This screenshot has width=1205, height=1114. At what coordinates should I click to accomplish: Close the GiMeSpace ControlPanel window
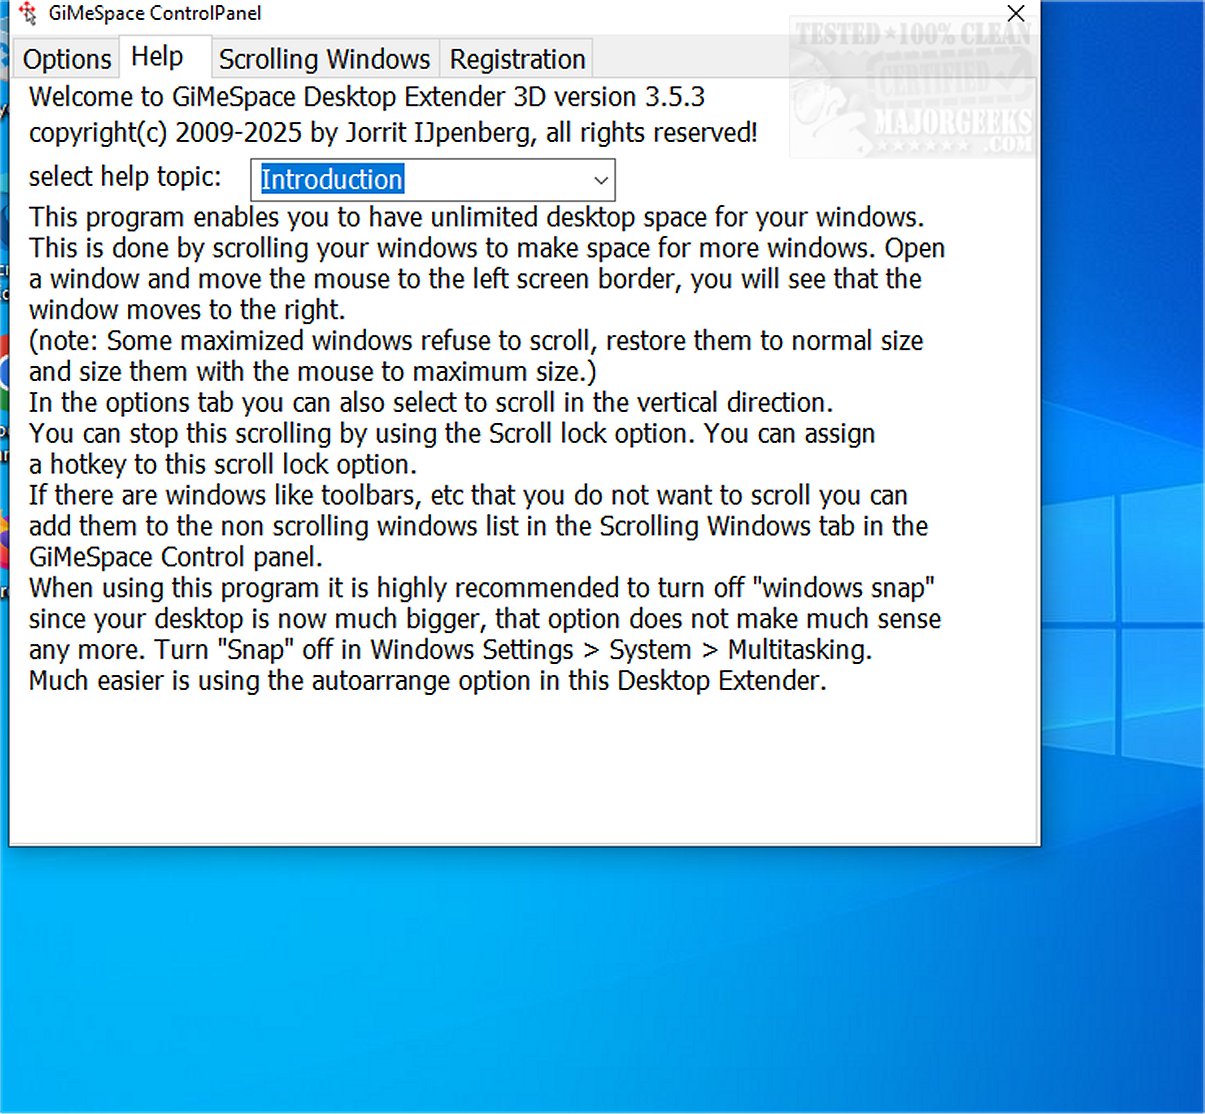pos(1015,14)
